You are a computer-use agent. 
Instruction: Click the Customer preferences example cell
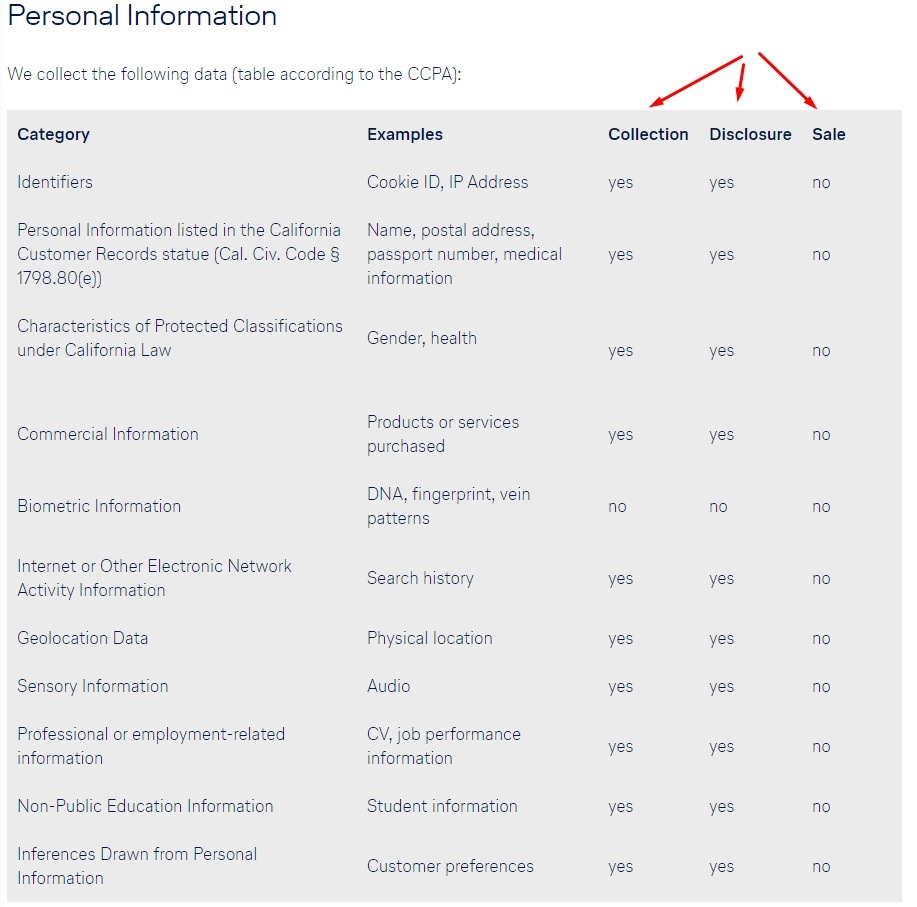pos(450,866)
